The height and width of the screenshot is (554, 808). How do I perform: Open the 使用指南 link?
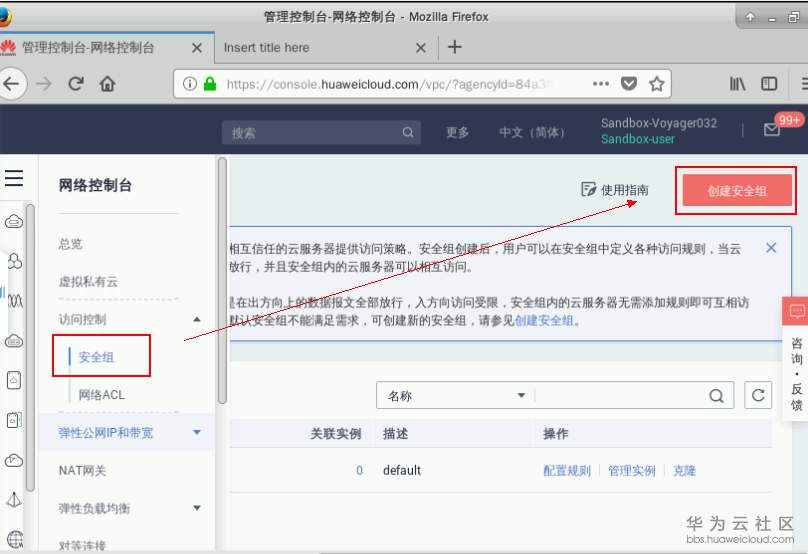(625, 190)
